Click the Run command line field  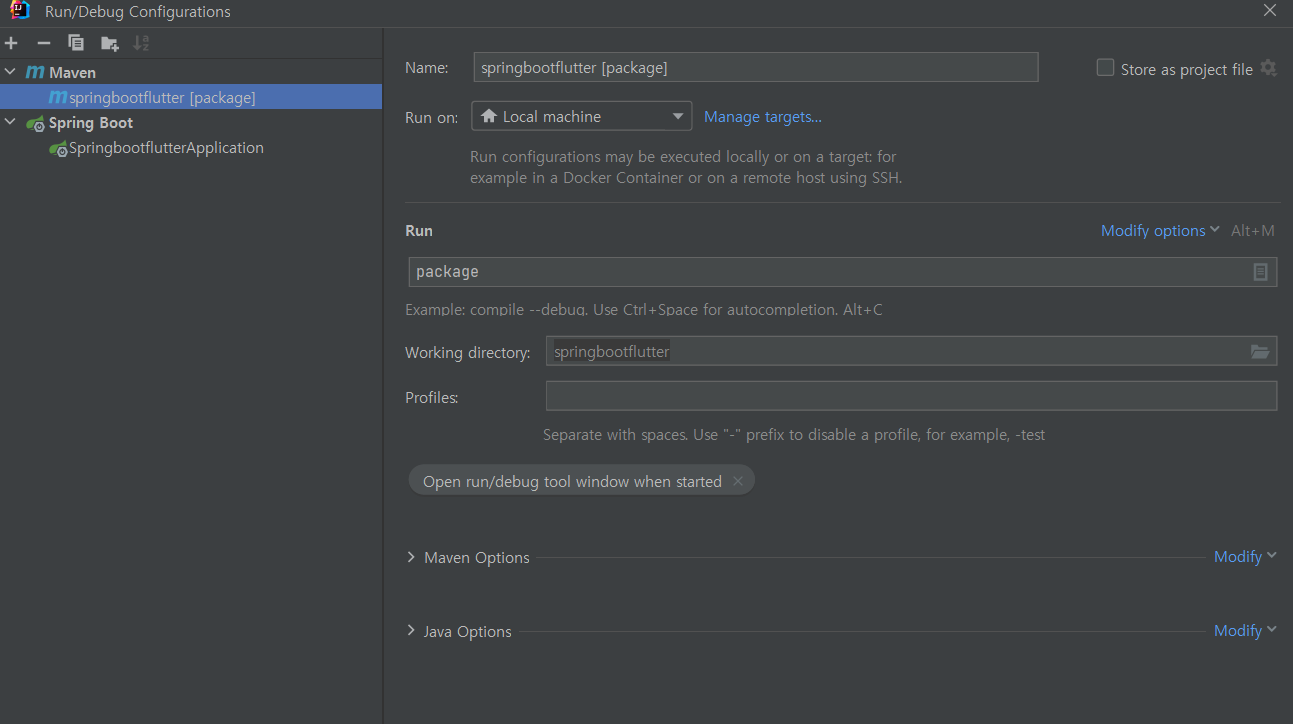point(842,272)
